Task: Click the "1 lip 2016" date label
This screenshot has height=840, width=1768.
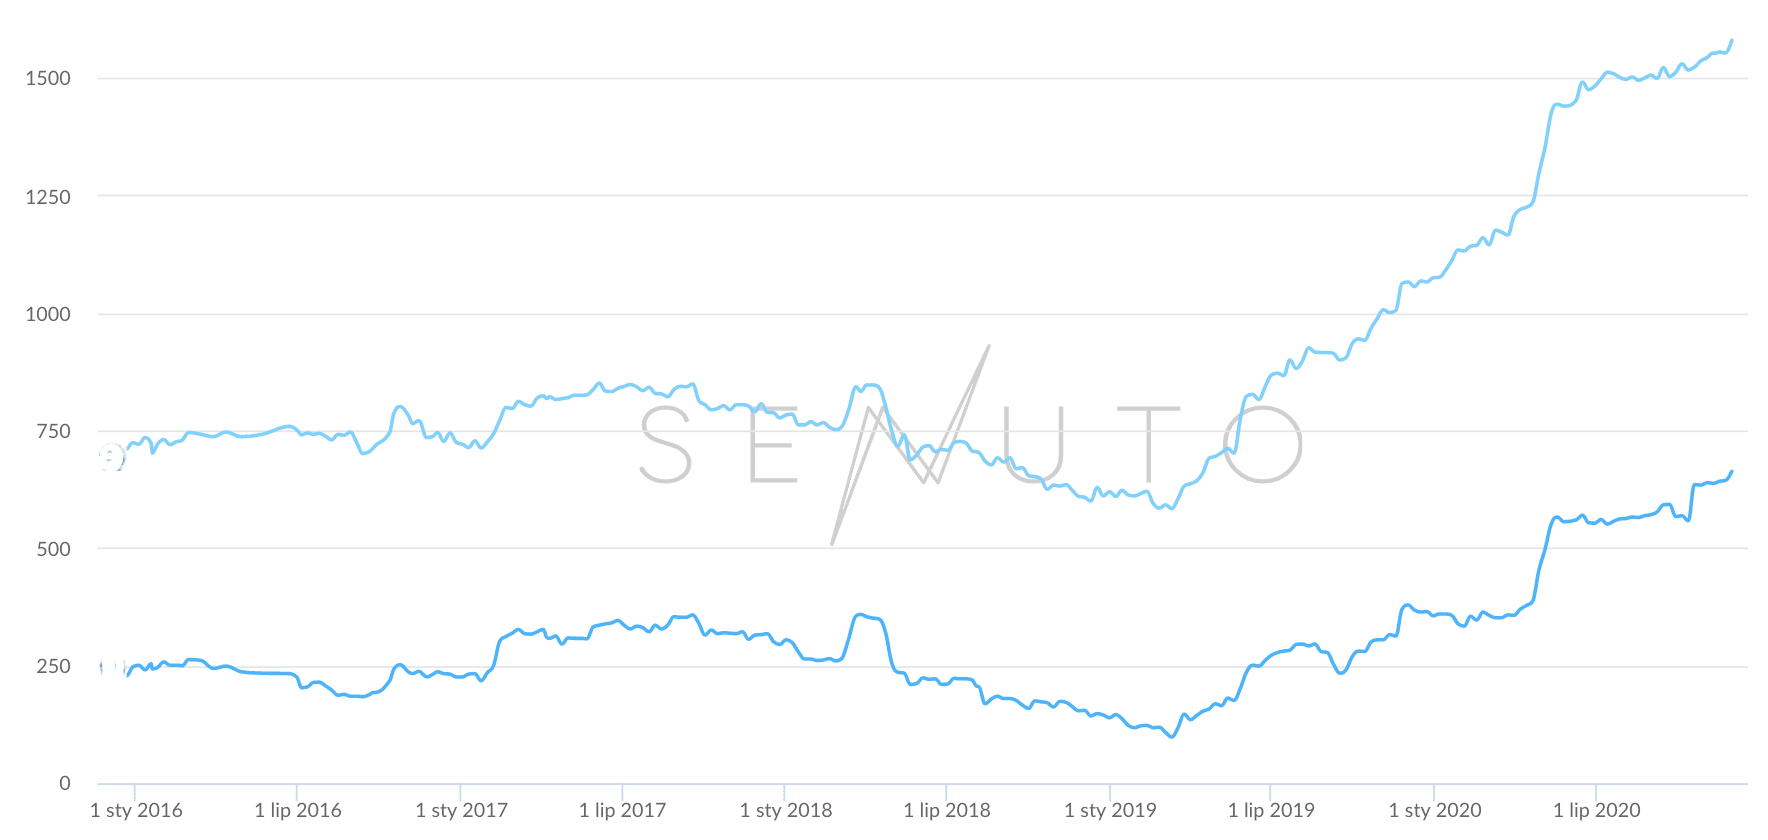Action: 298,810
